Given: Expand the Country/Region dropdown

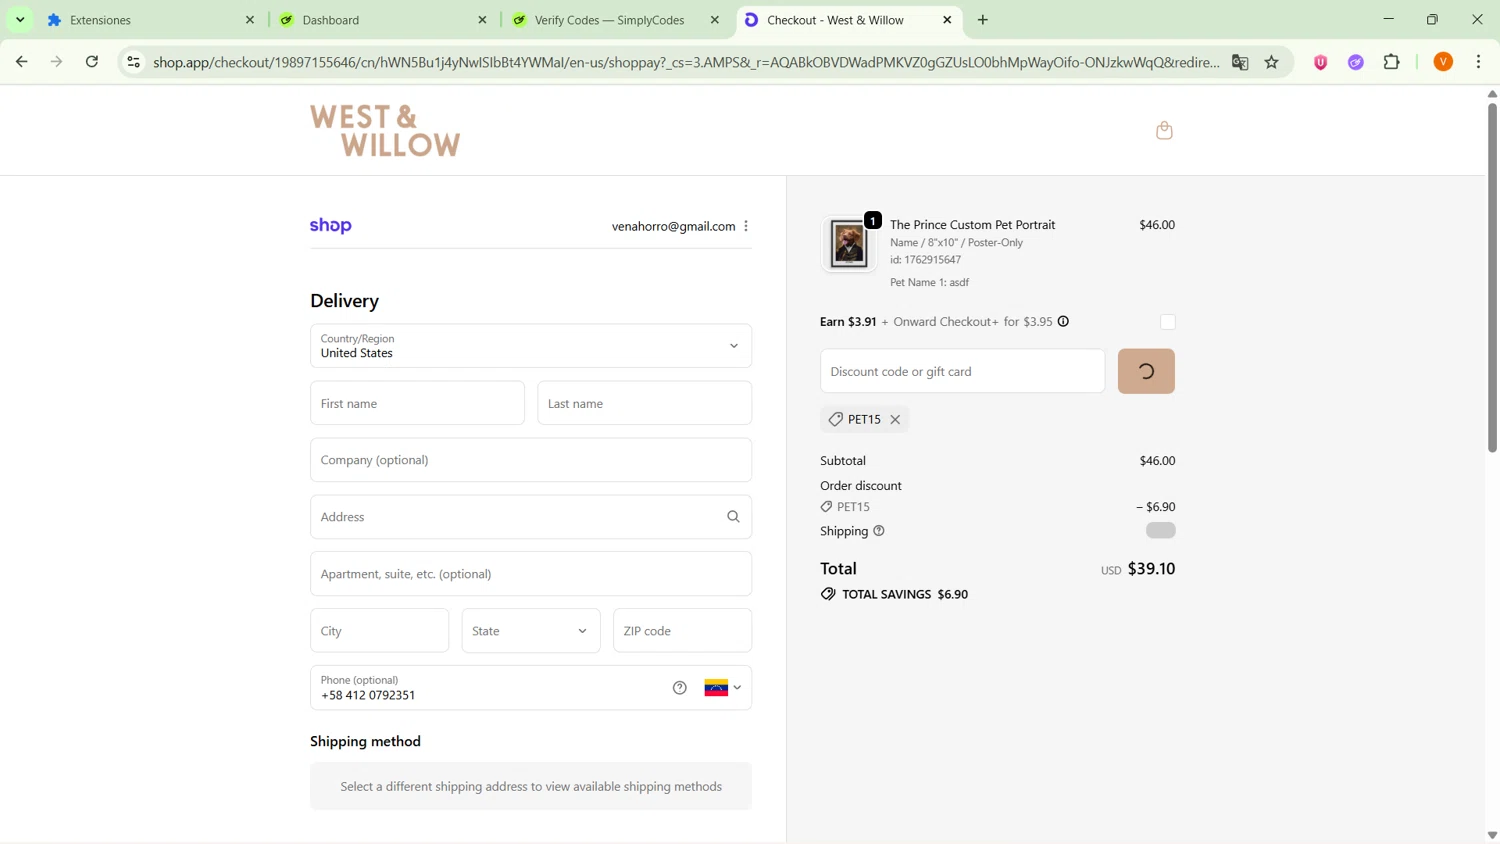Looking at the screenshot, I should [531, 346].
